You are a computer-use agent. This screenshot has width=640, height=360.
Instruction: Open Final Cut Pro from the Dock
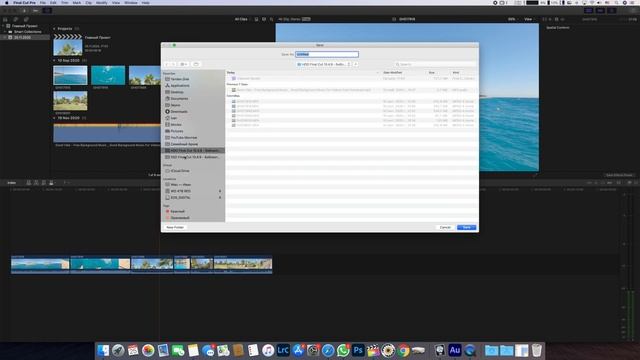(373, 350)
